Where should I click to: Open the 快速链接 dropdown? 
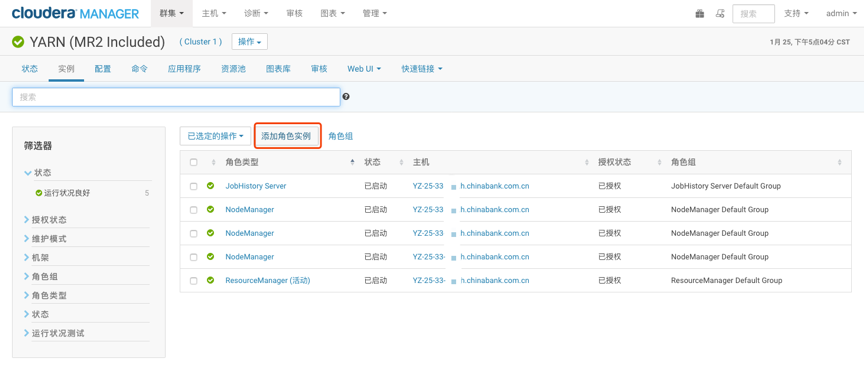click(422, 69)
